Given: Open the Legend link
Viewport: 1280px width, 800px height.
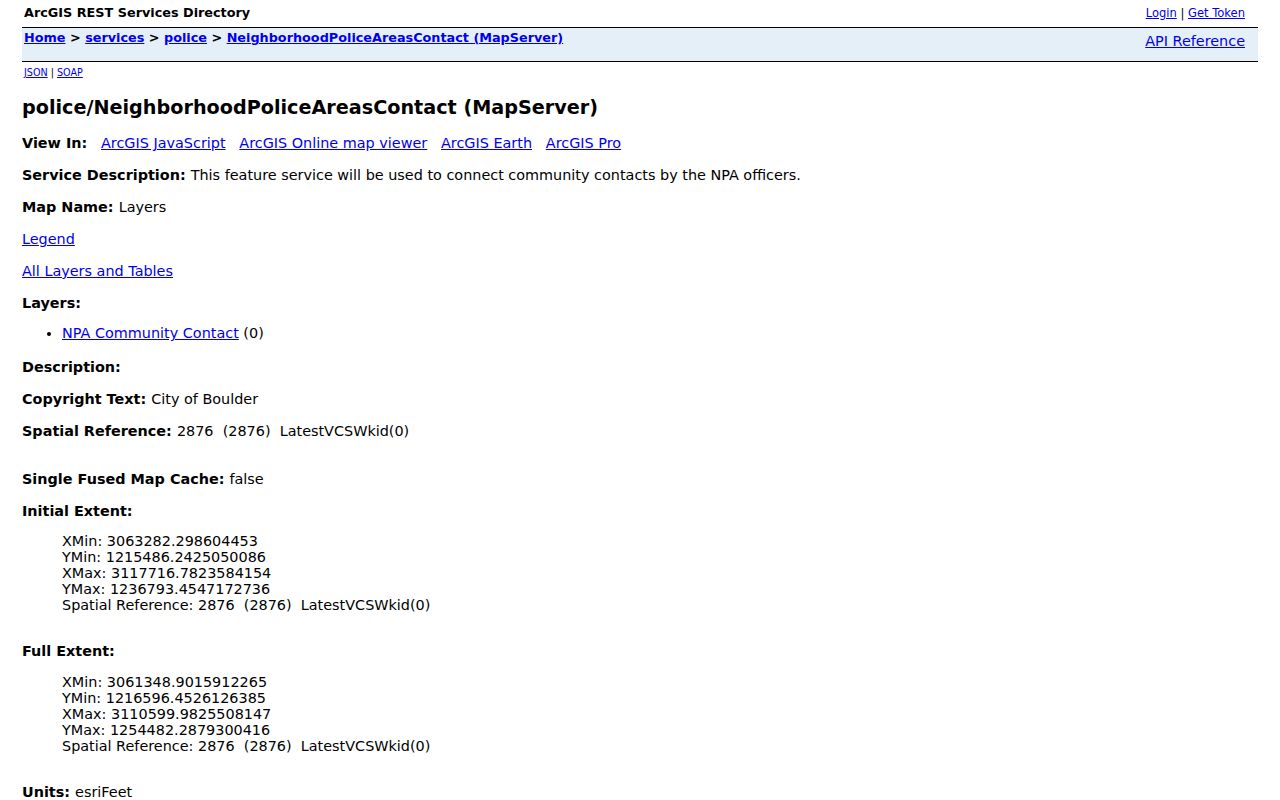Looking at the screenshot, I should (x=48, y=239).
